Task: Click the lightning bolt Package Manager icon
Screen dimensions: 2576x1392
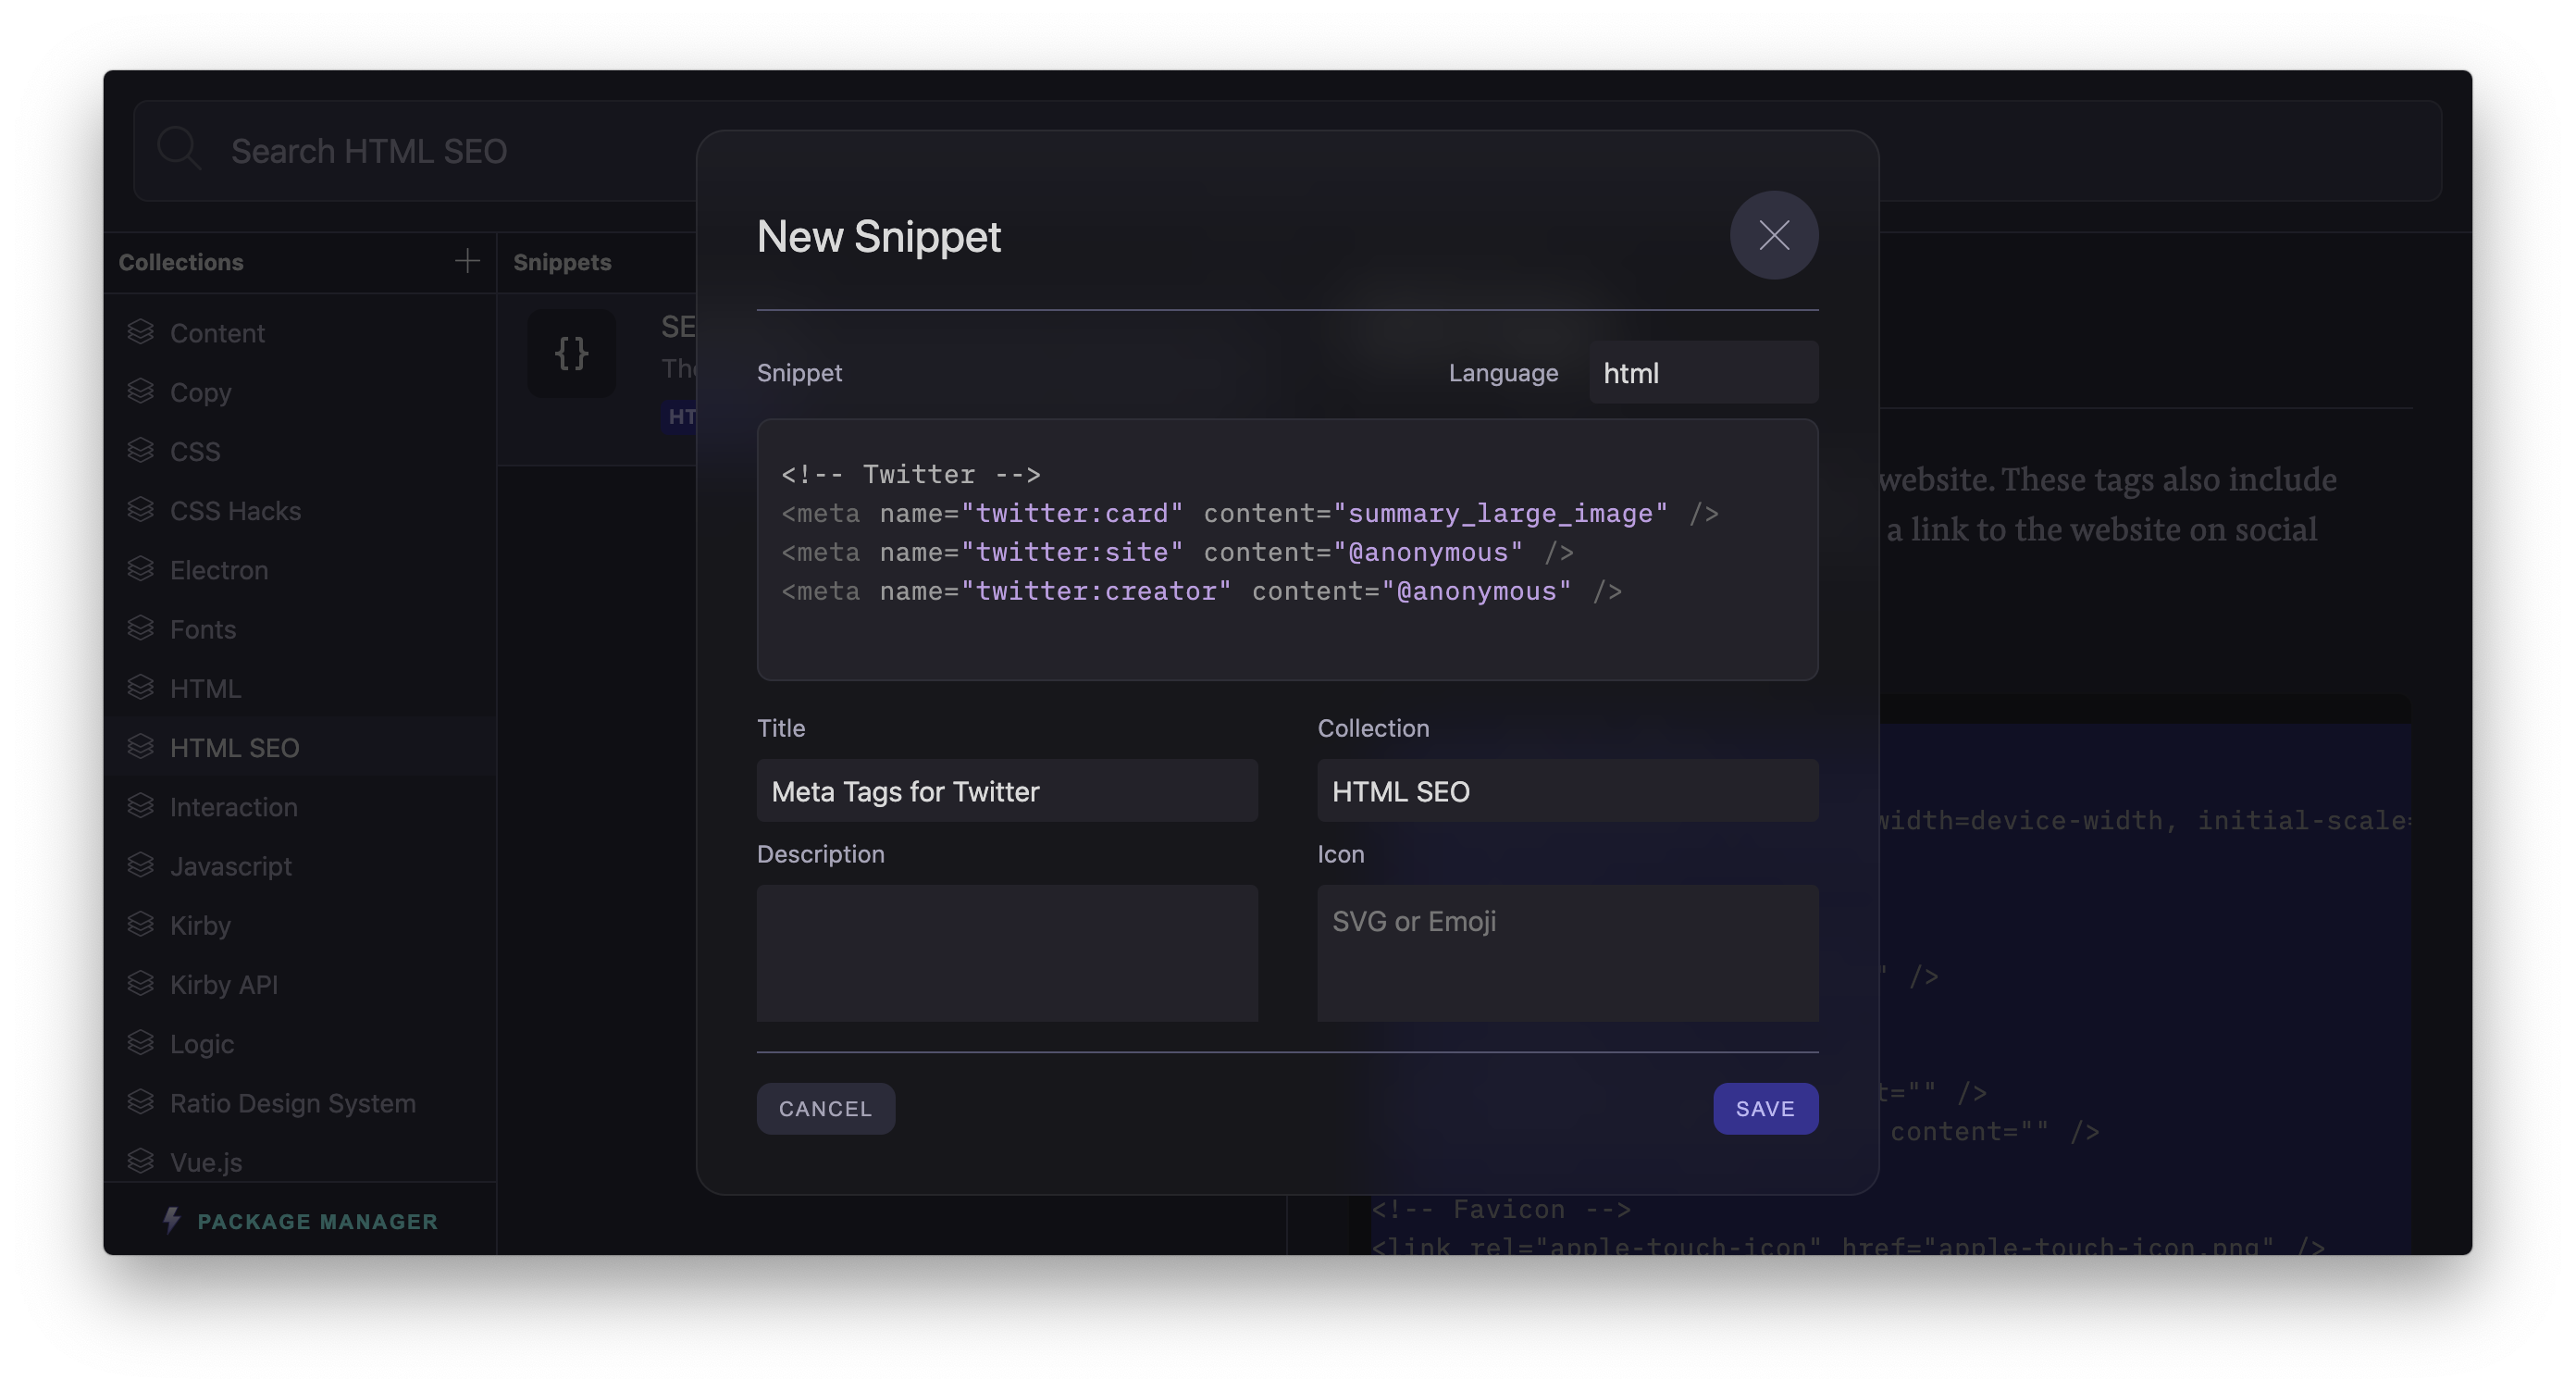Action: pos(172,1220)
